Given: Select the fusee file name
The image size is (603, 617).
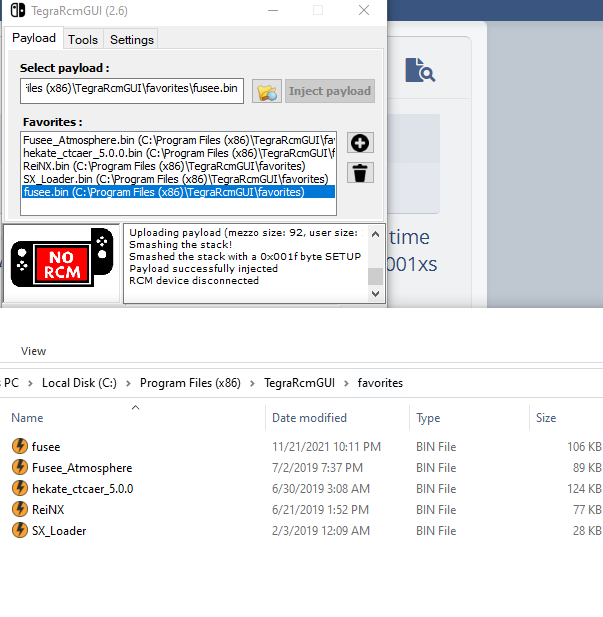Looking at the screenshot, I should pos(46,447).
